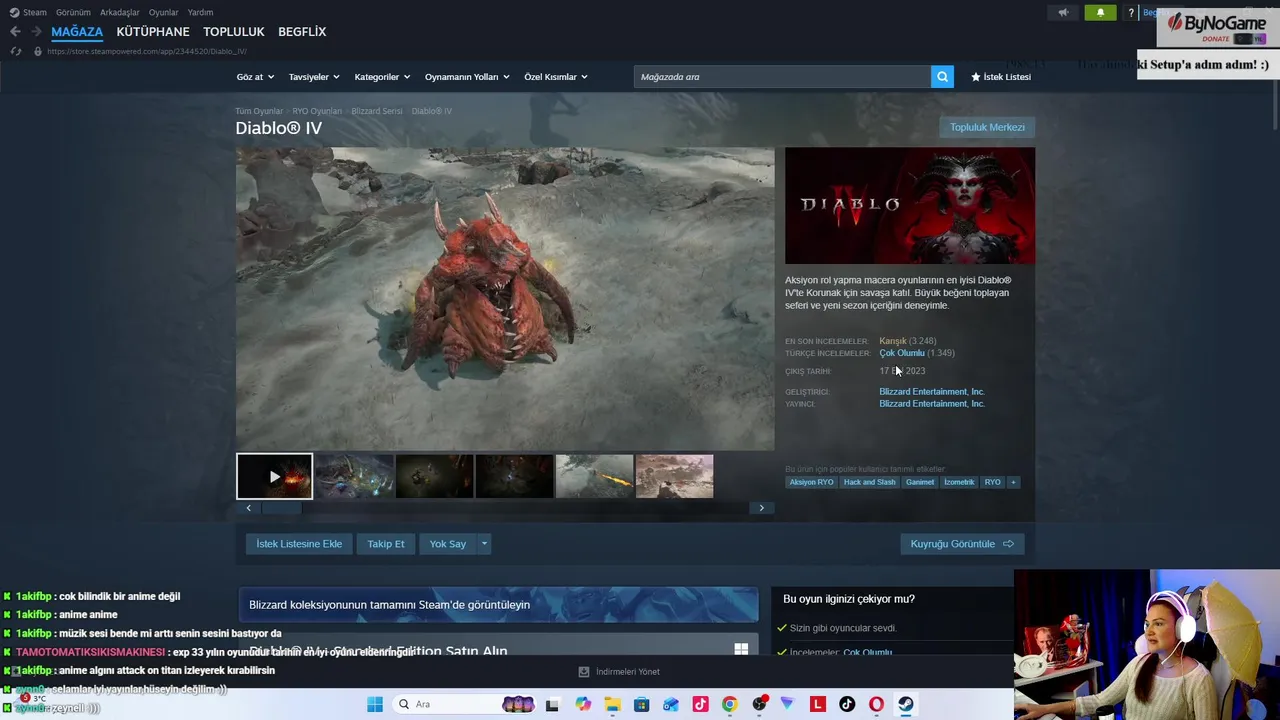1280x720 pixels.
Task: Click the Steam forward navigation arrow
Action: tap(35, 32)
